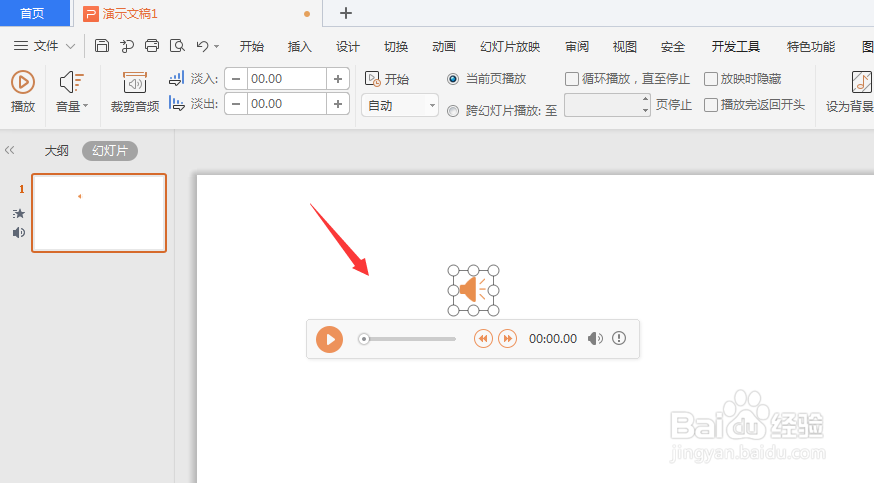Select the orange speaker audio object on slide
The width and height of the screenshot is (874, 483).
pyautogui.click(x=473, y=290)
